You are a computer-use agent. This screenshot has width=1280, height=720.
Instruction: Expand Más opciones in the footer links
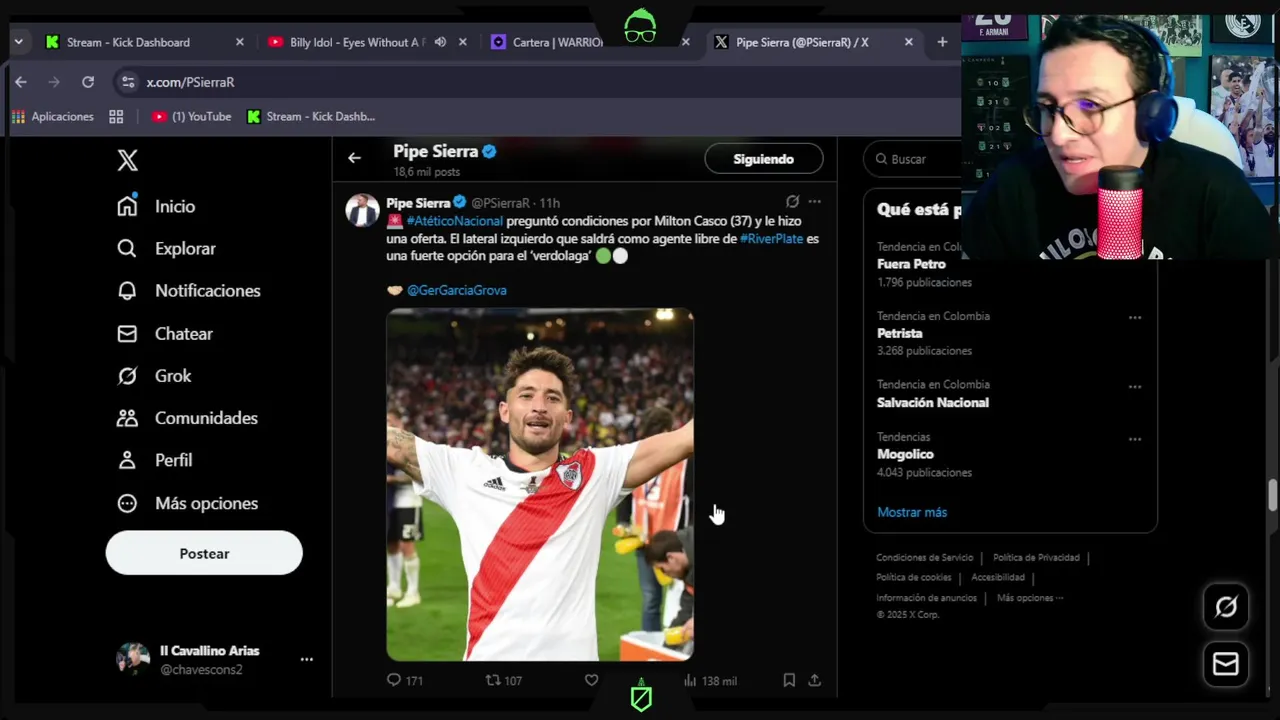coord(1030,598)
